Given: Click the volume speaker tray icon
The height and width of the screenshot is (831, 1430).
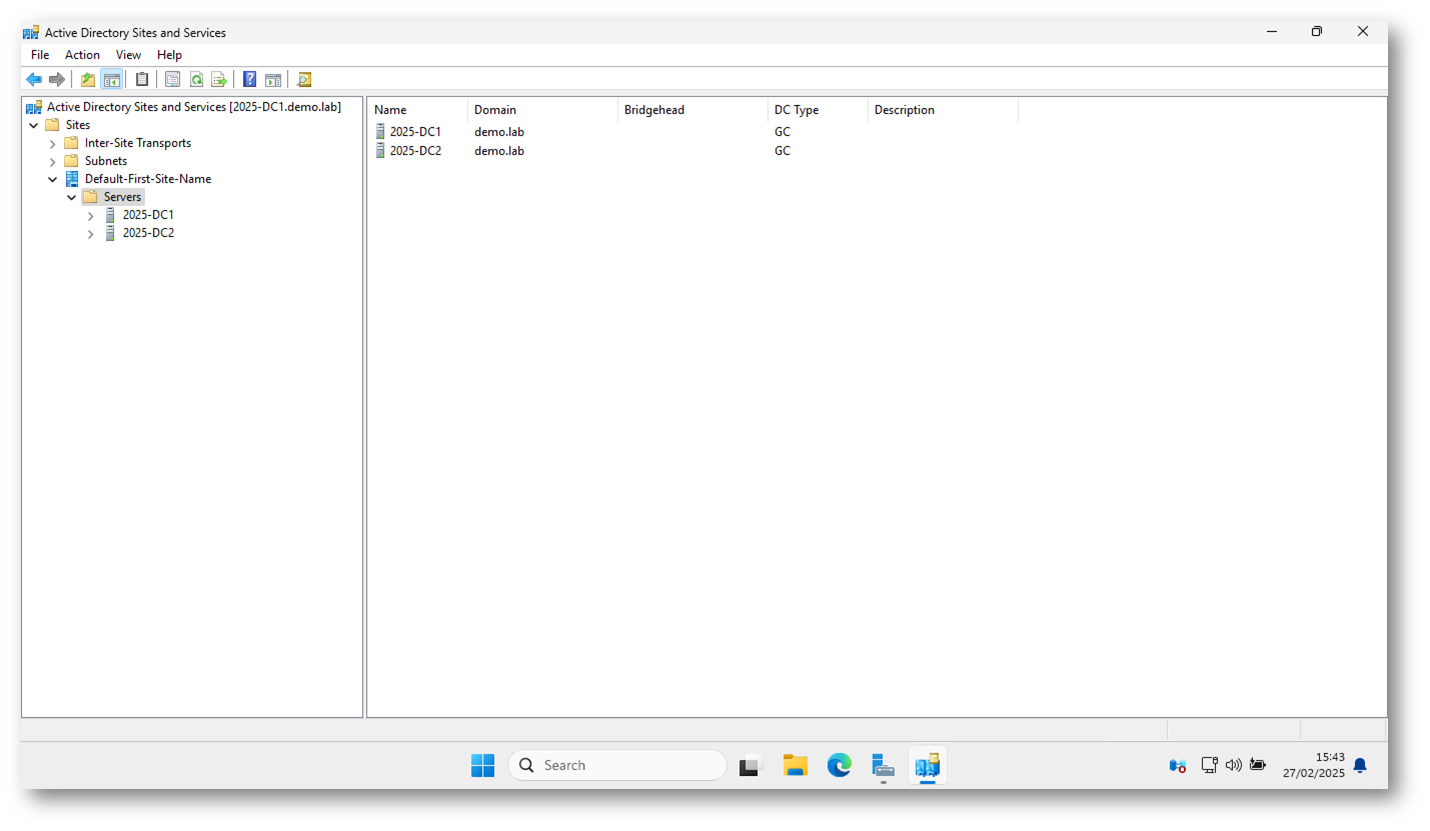Looking at the screenshot, I should [1233, 766].
